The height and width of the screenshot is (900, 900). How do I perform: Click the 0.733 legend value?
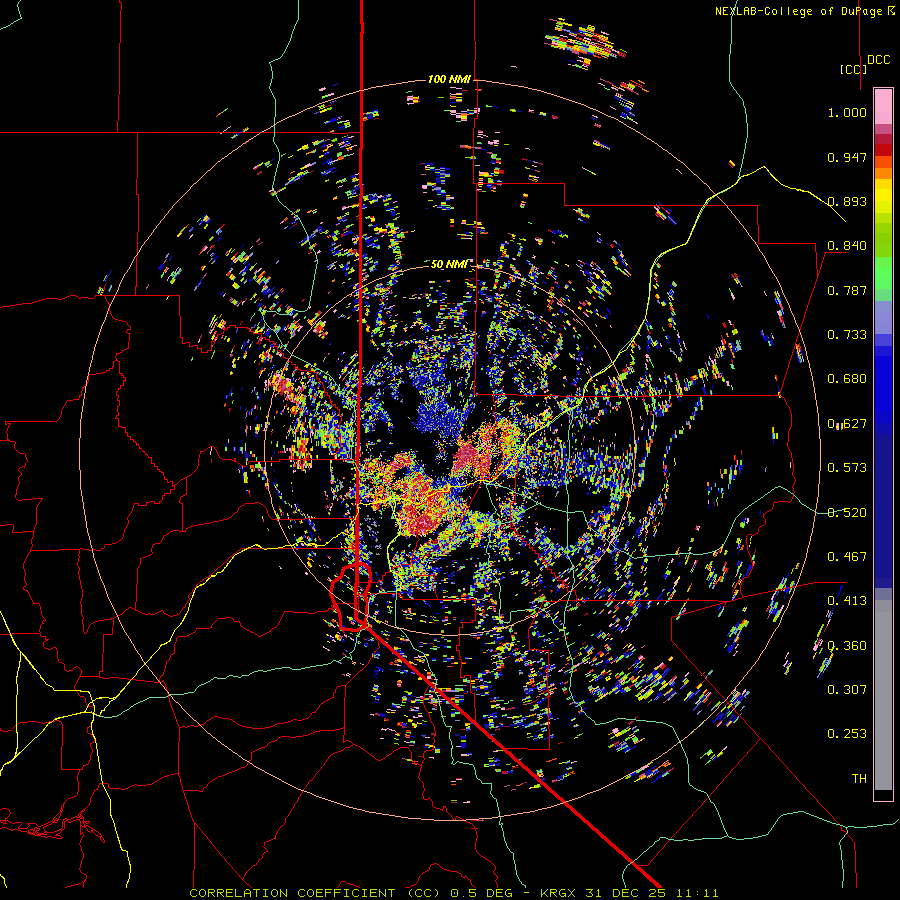point(847,335)
